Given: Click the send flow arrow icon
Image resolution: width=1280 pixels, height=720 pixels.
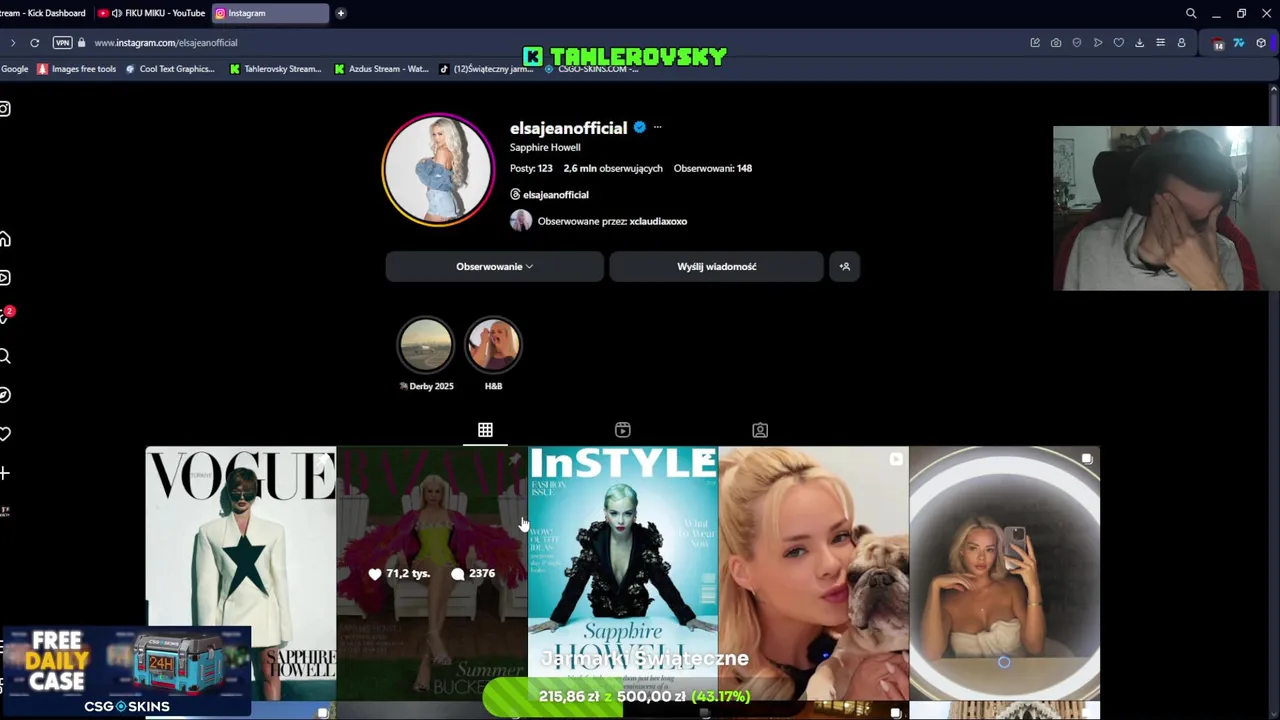Looking at the screenshot, I should tap(1098, 43).
